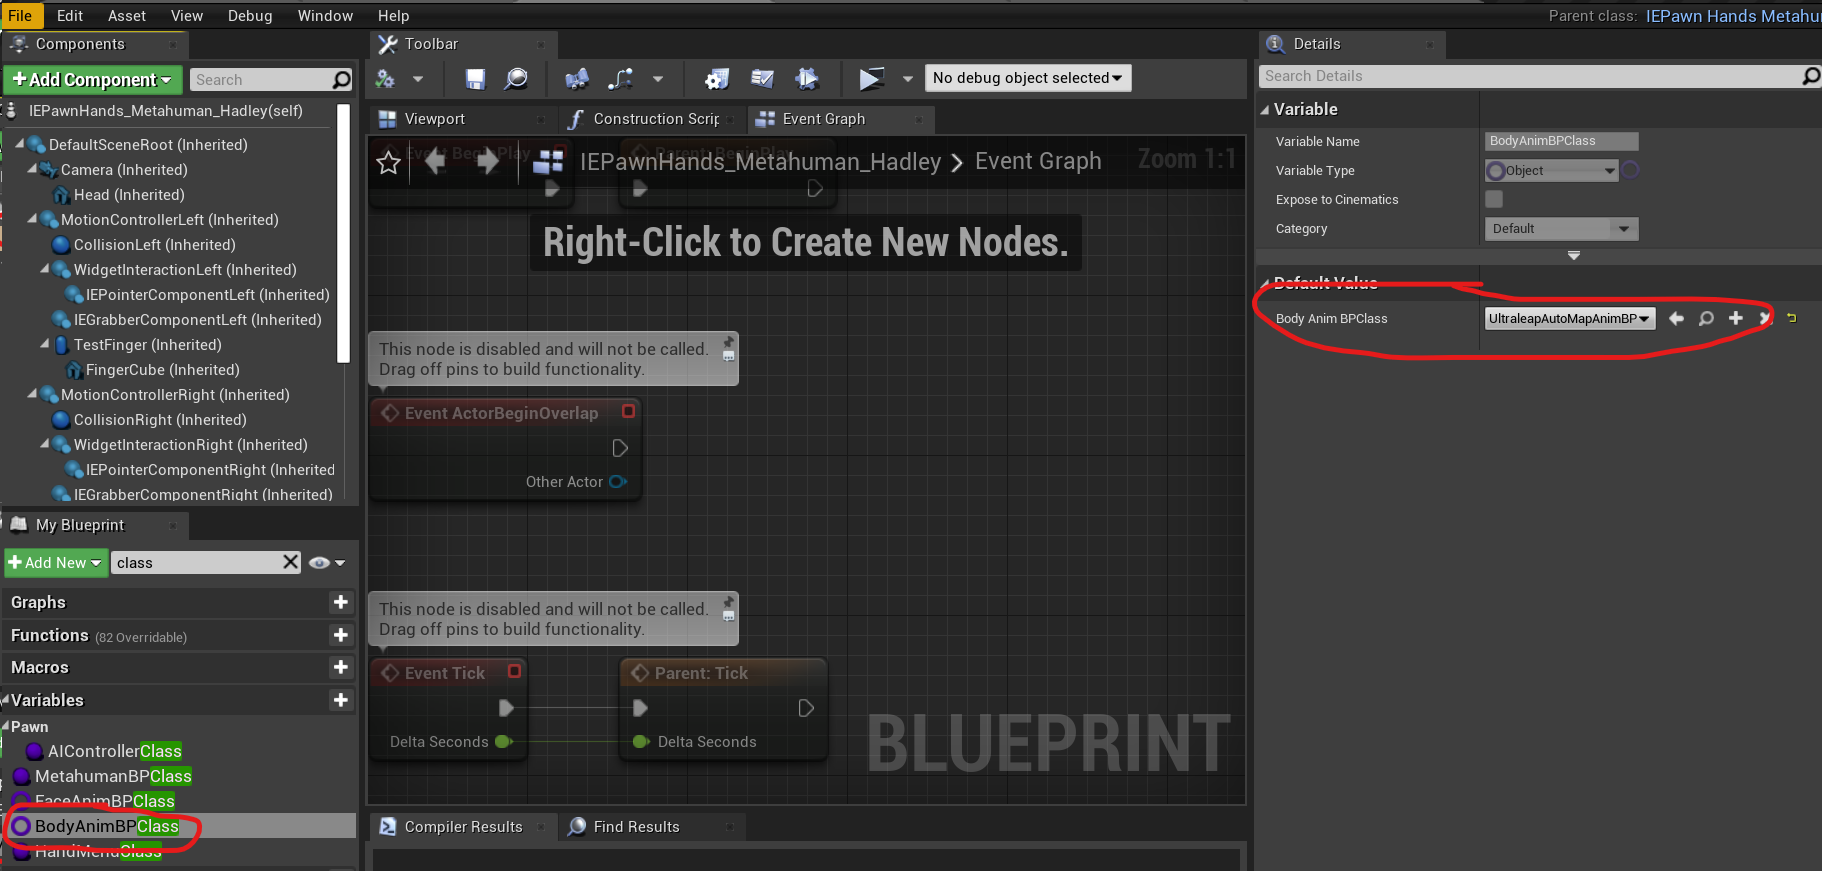Expand advanced Variable properties arrow
The image size is (1822, 871).
click(x=1573, y=256)
